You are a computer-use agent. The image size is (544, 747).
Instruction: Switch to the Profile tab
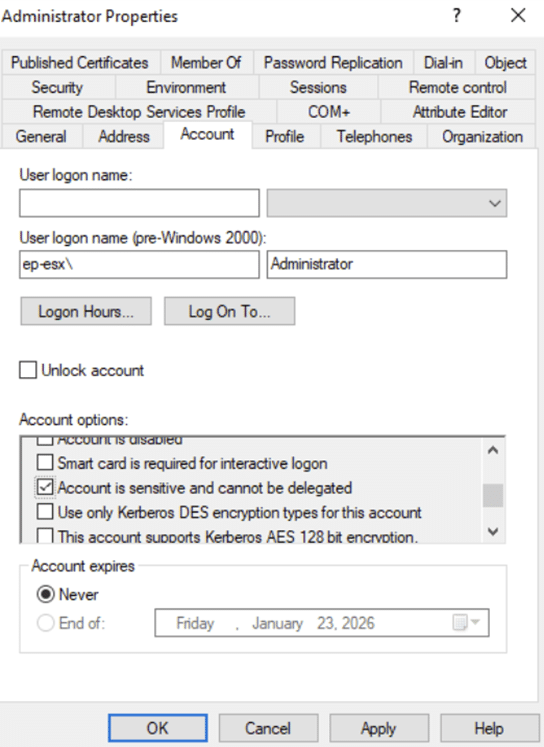pyautogui.click(x=285, y=137)
